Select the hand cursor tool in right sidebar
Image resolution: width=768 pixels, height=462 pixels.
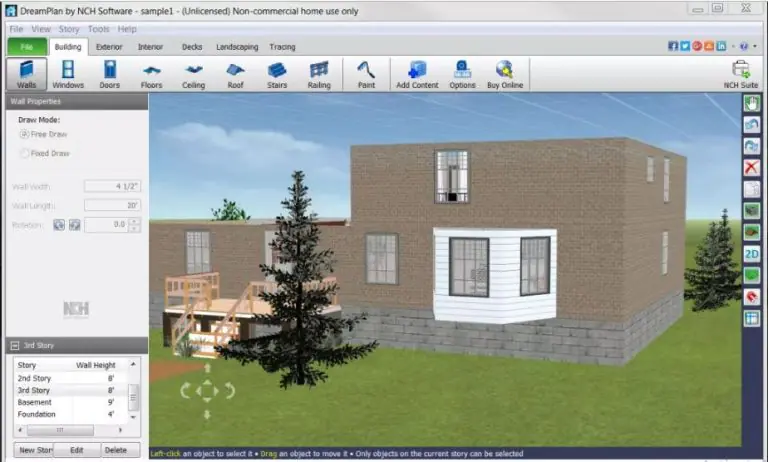point(751,103)
